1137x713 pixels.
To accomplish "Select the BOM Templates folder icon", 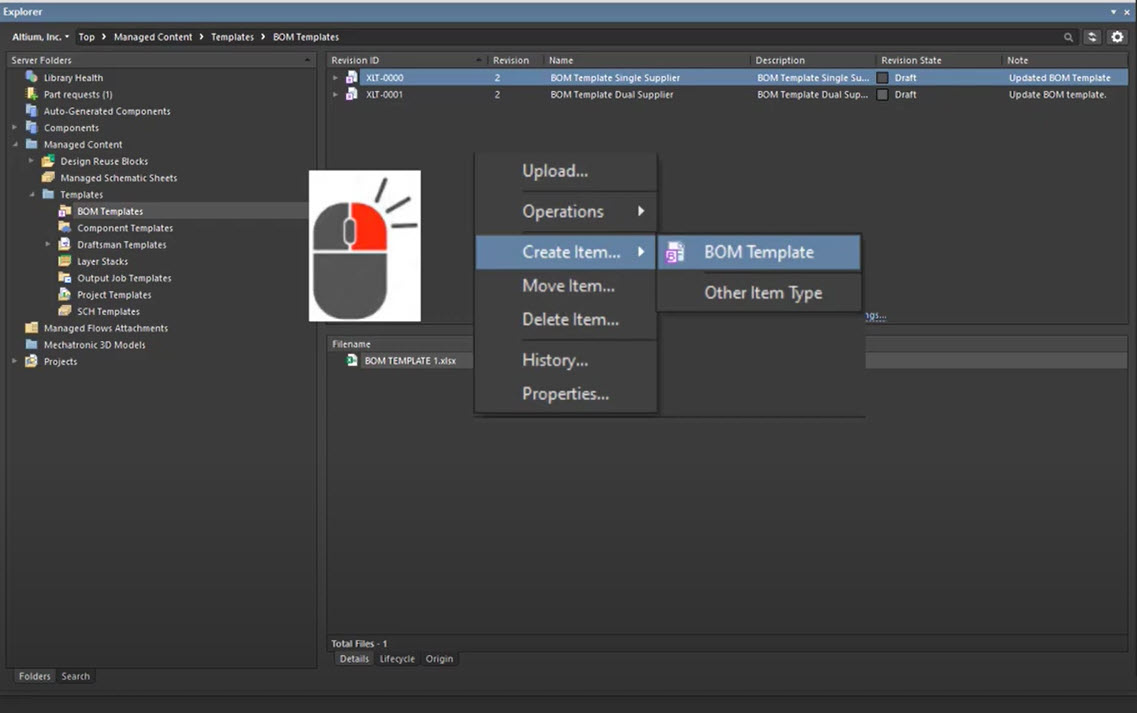I will tap(64, 210).
